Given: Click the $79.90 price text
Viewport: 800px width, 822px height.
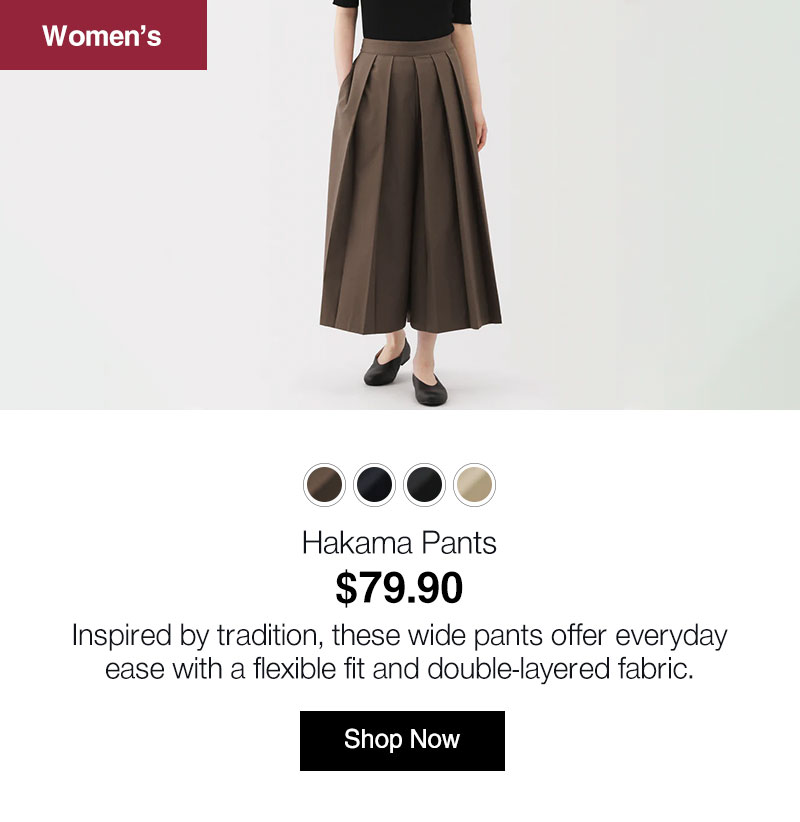Looking at the screenshot, I should [399, 588].
